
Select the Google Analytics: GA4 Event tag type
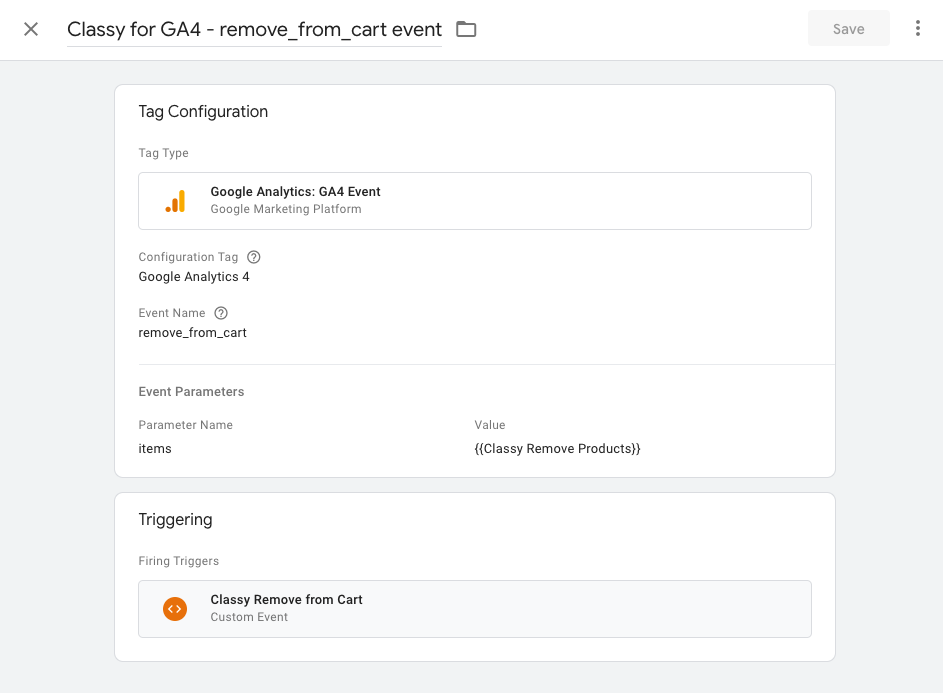(x=475, y=201)
